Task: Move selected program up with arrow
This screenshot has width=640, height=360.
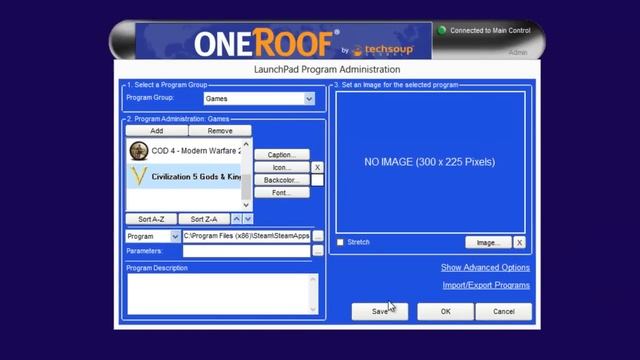Action: (x=236, y=219)
